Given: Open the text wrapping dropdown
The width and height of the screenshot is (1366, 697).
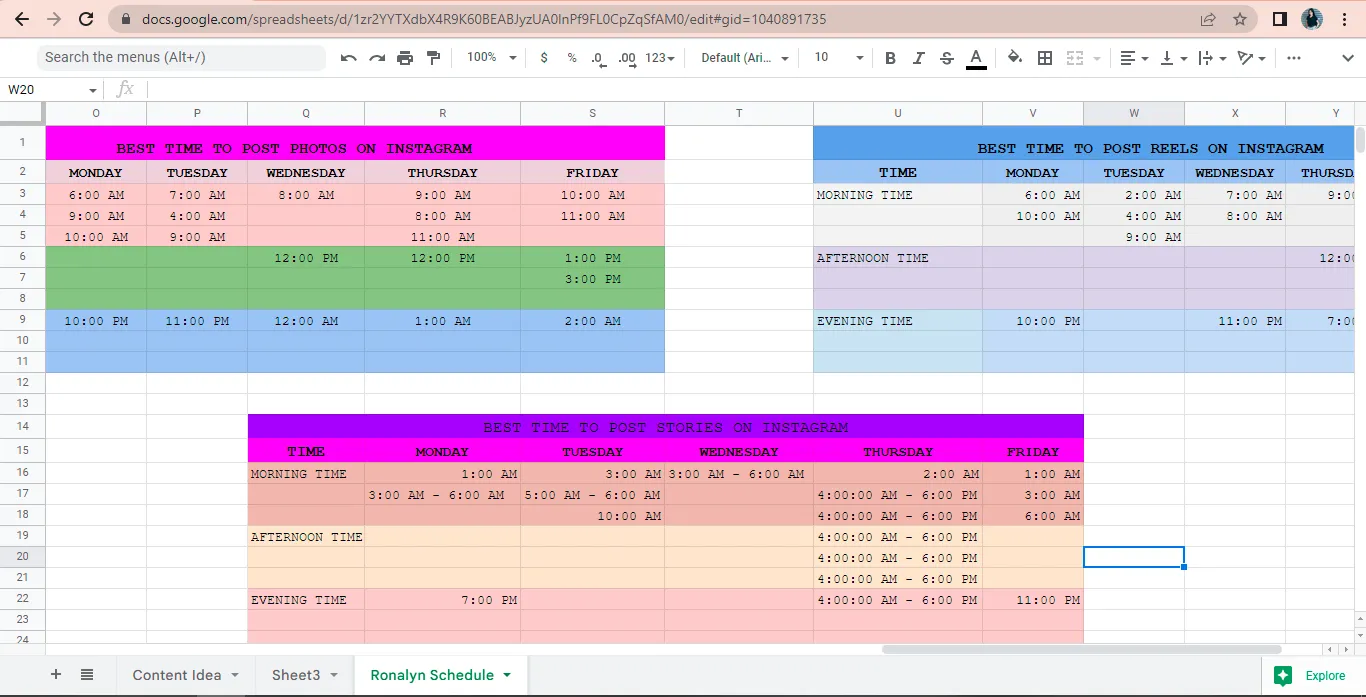Looking at the screenshot, I should 1211,58.
